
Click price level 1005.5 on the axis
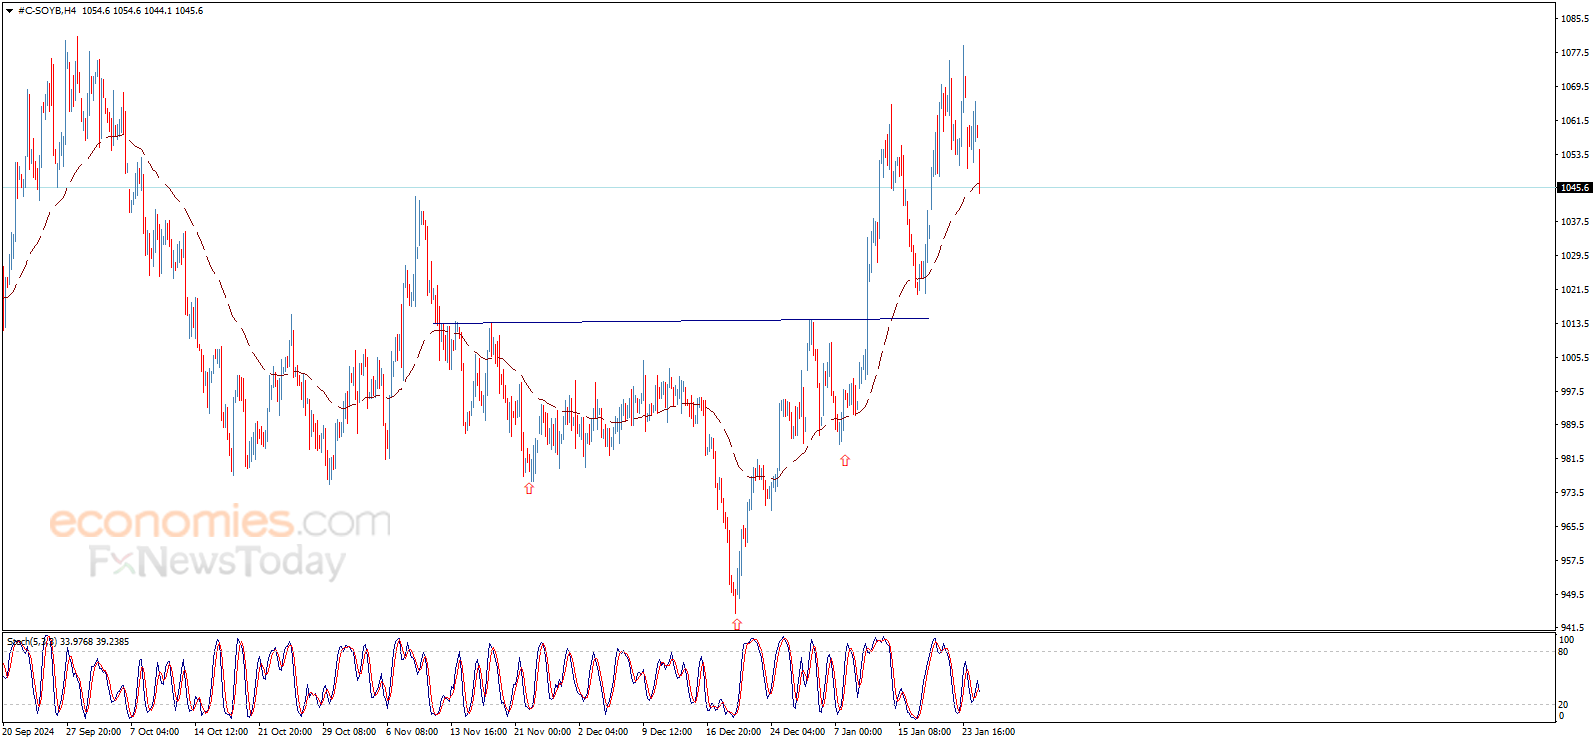[1575, 358]
